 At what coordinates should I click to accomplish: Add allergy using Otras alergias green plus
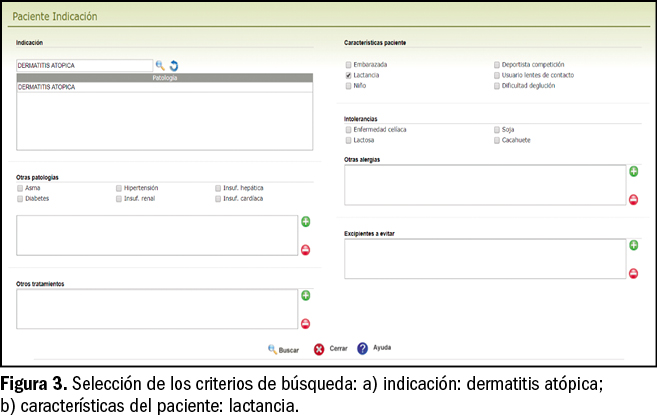click(x=633, y=172)
